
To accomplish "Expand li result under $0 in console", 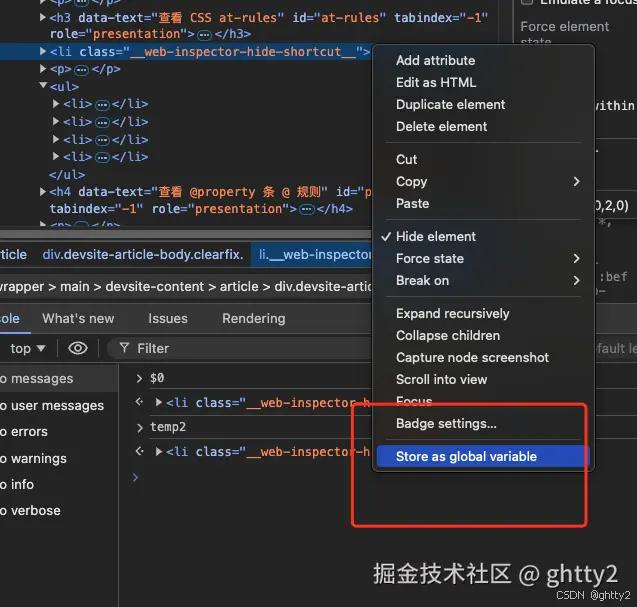I will (159, 402).
